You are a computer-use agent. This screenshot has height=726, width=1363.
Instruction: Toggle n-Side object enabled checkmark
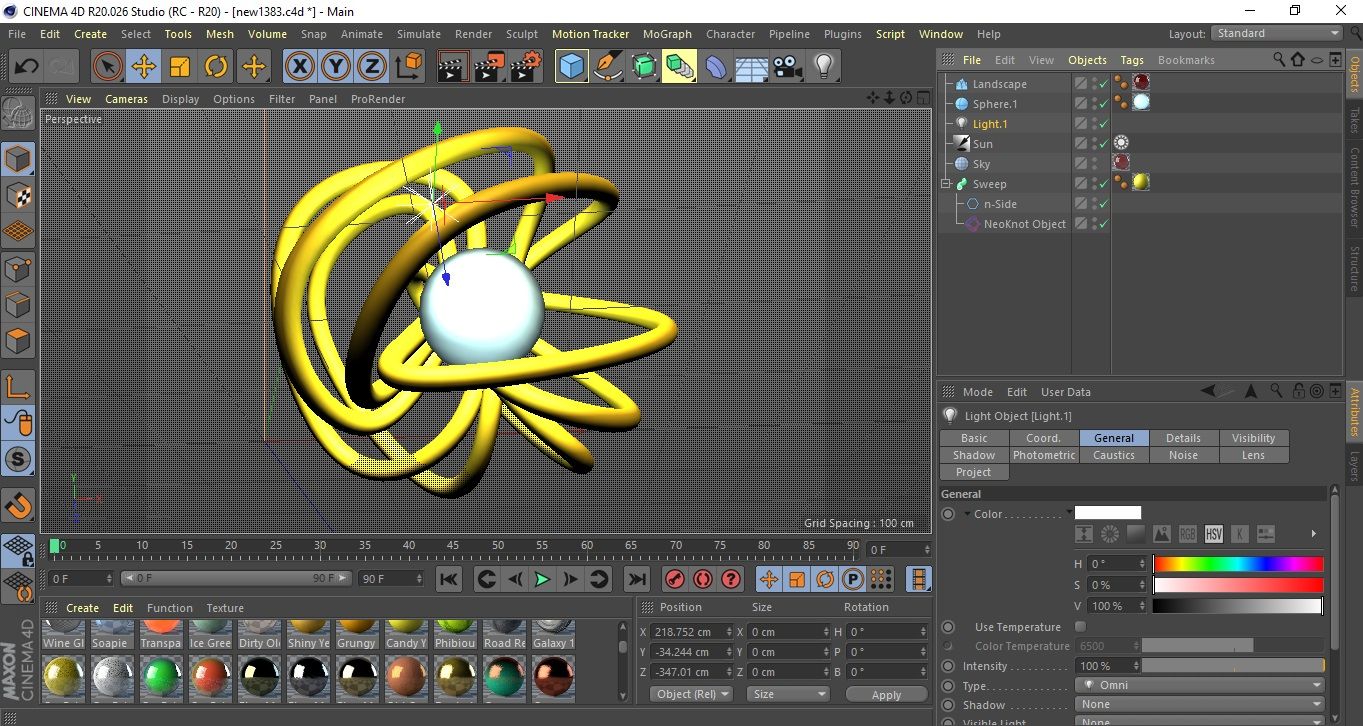tap(1103, 204)
